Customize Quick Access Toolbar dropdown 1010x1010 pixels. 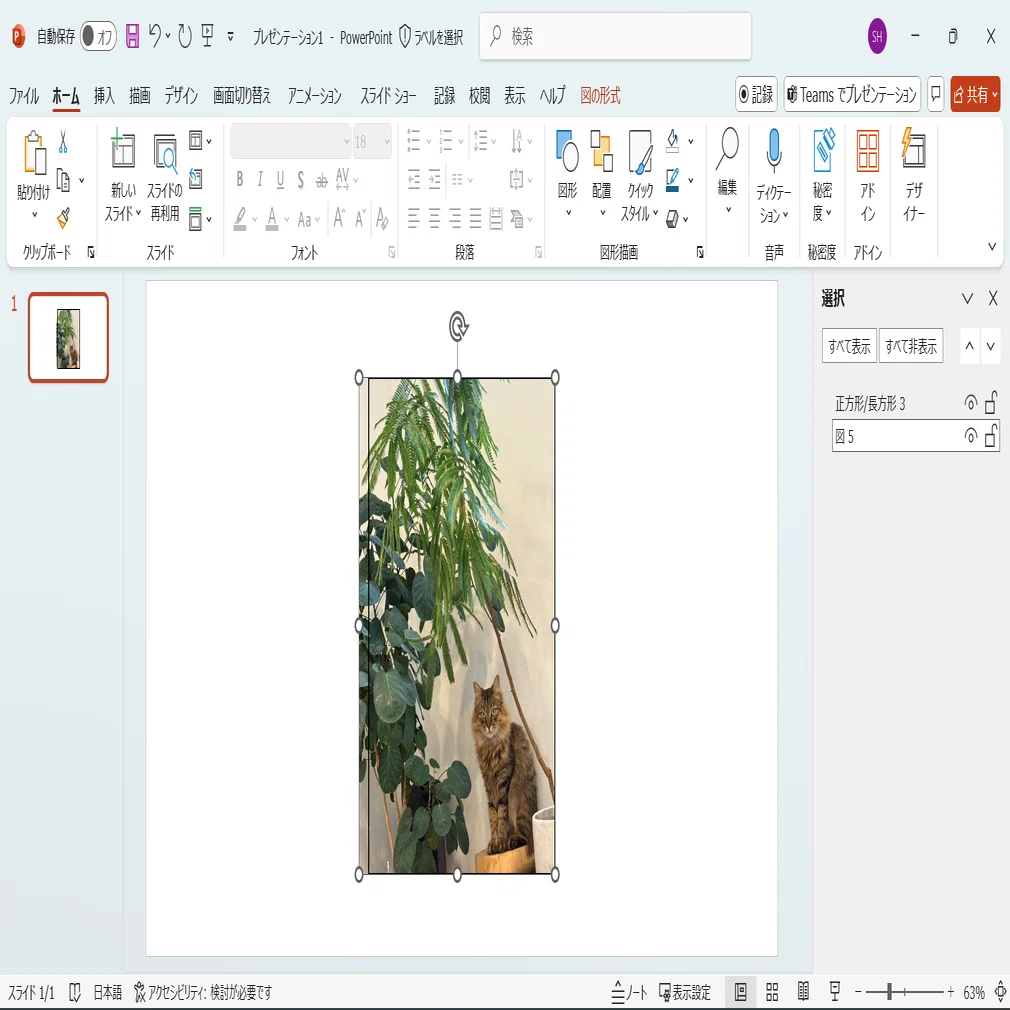coord(231,37)
